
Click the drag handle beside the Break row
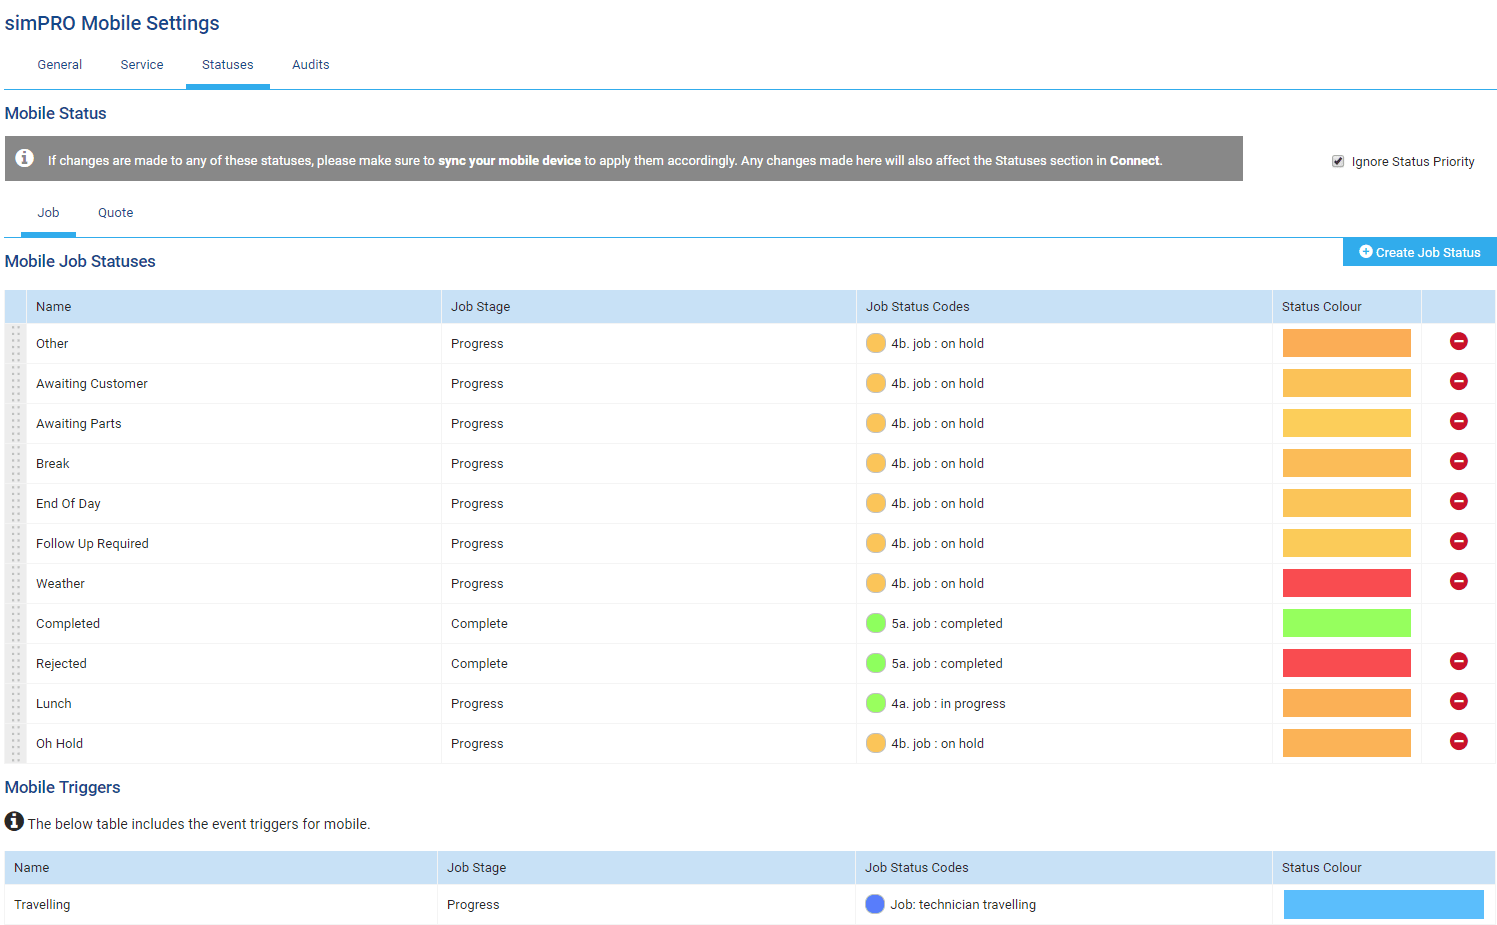14,462
